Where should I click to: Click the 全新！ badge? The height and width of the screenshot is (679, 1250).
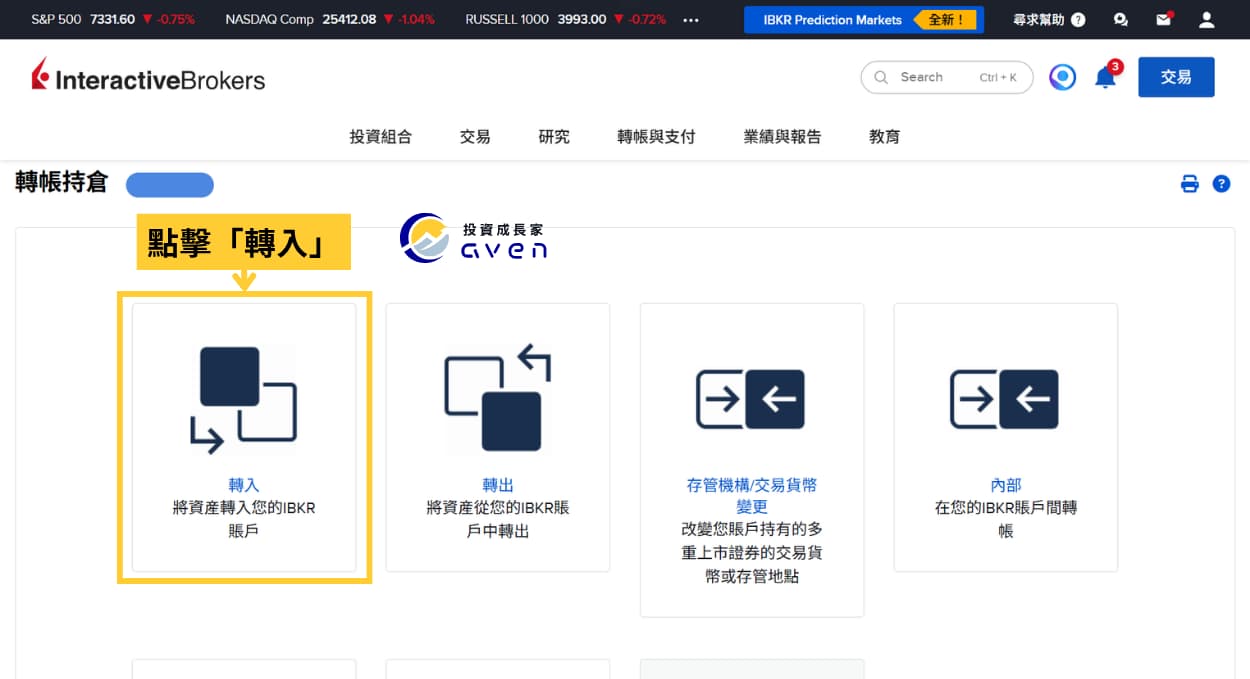click(945, 19)
